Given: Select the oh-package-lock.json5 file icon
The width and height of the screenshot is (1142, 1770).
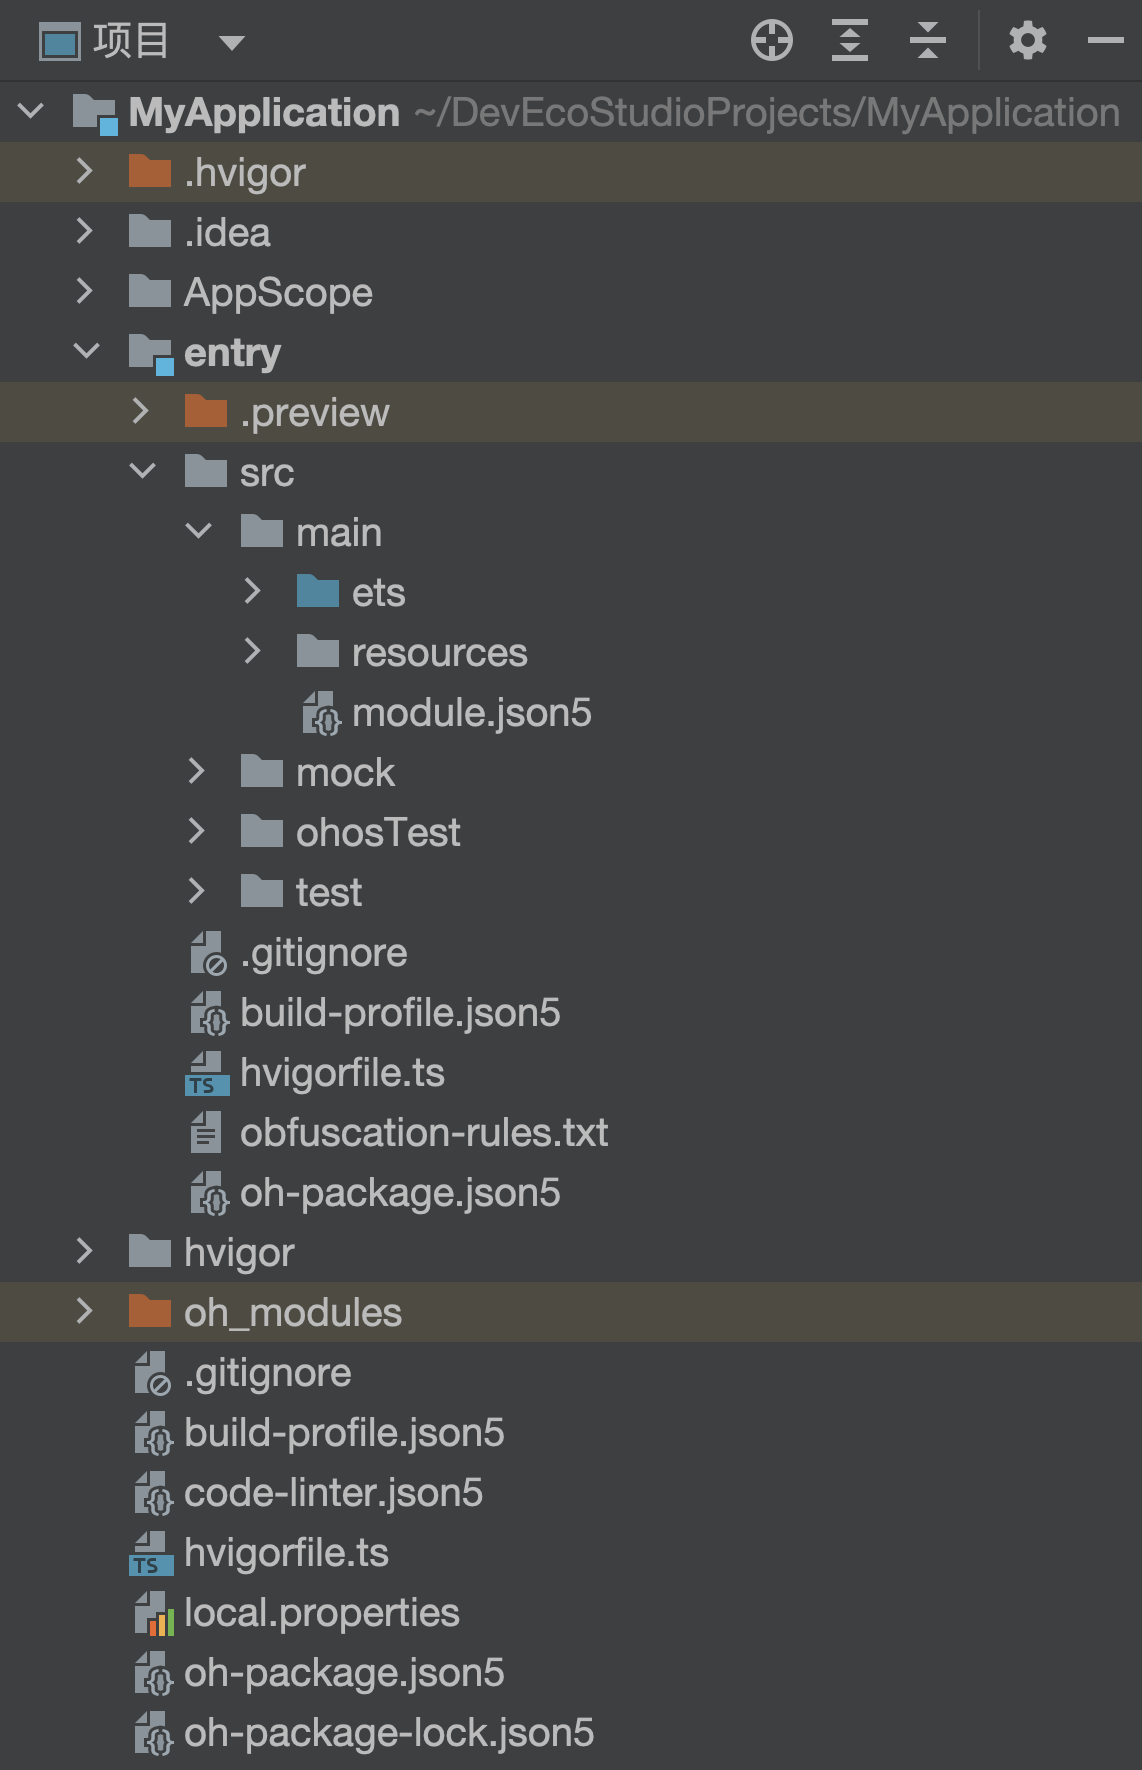Looking at the screenshot, I should coord(154,1733).
